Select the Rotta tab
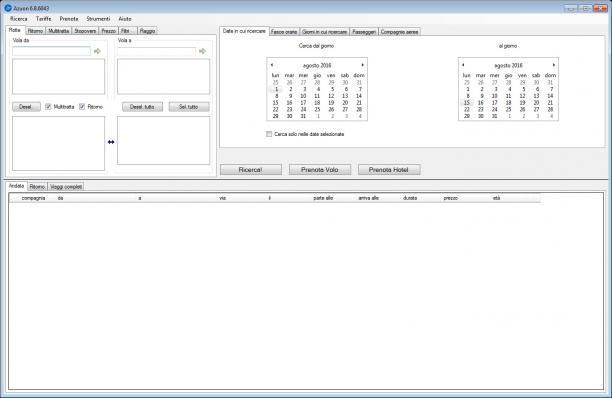The width and height of the screenshot is (612, 398). click(x=15, y=30)
